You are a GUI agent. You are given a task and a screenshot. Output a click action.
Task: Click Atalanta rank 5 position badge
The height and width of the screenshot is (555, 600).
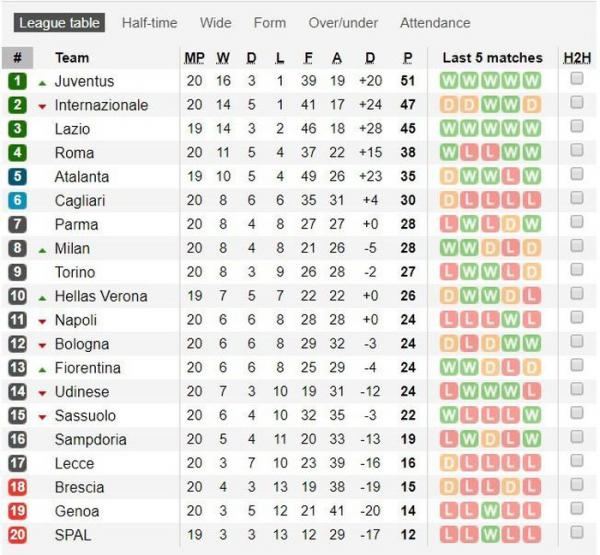coord(17,176)
